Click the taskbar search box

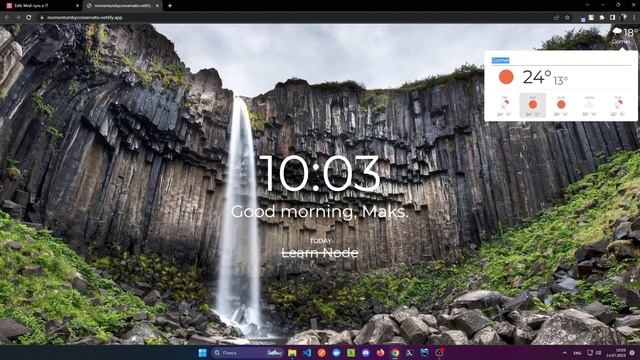(x=248, y=353)
